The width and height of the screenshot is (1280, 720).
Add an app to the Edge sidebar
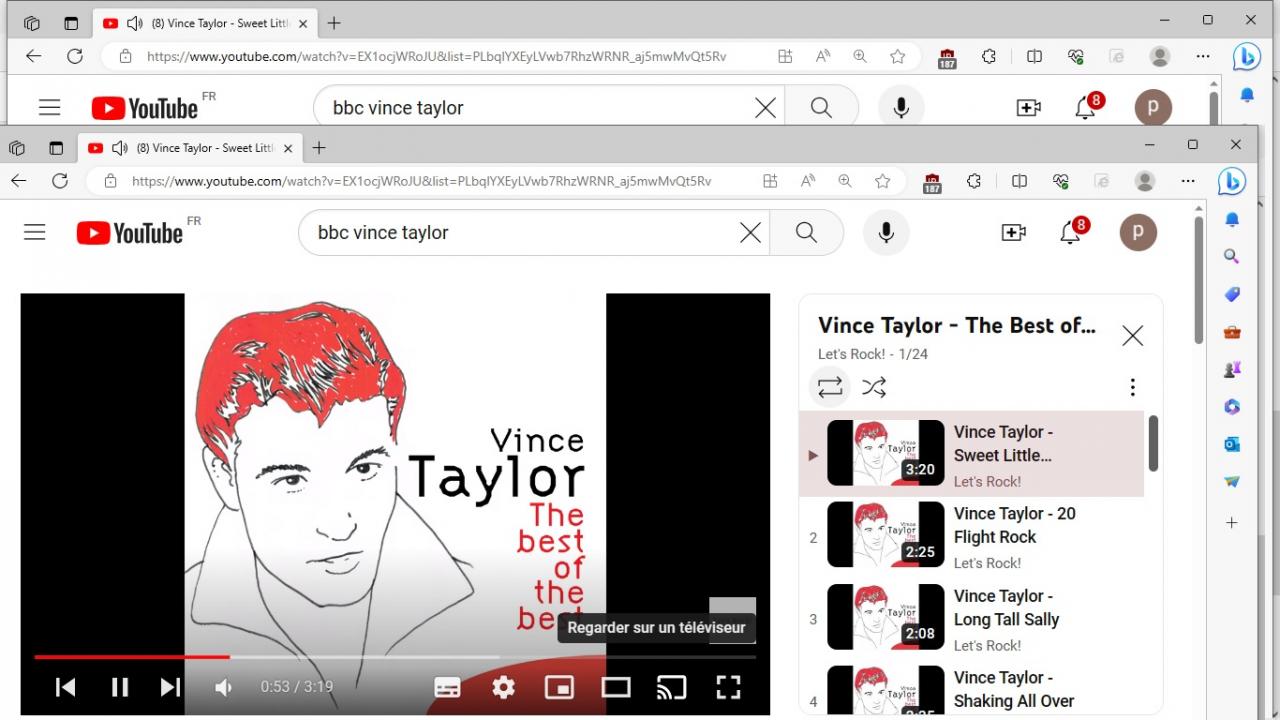[1232, 522]
